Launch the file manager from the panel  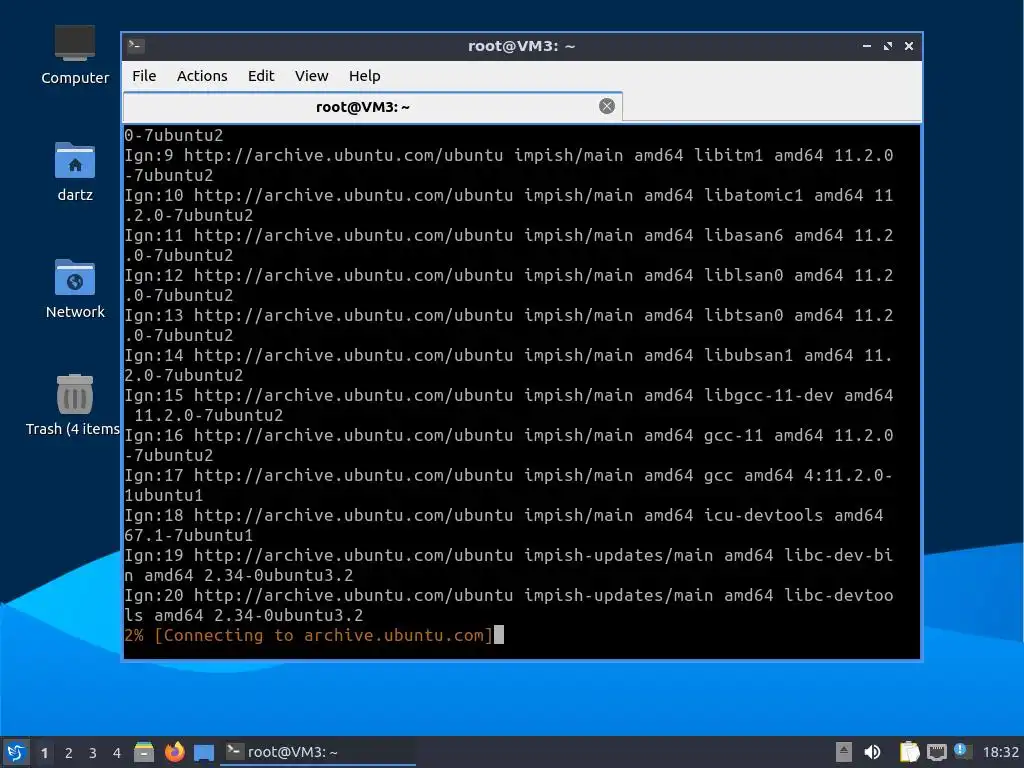coord(144,752)
